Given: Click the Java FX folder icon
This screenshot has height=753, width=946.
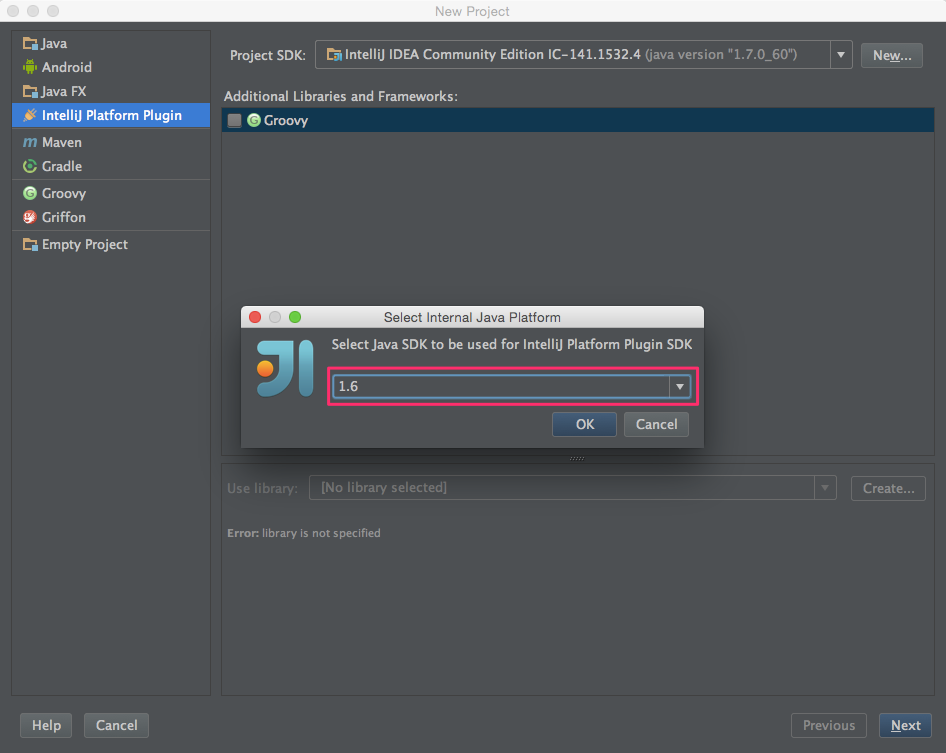Looking at the screenshot, I should point(30,91).
